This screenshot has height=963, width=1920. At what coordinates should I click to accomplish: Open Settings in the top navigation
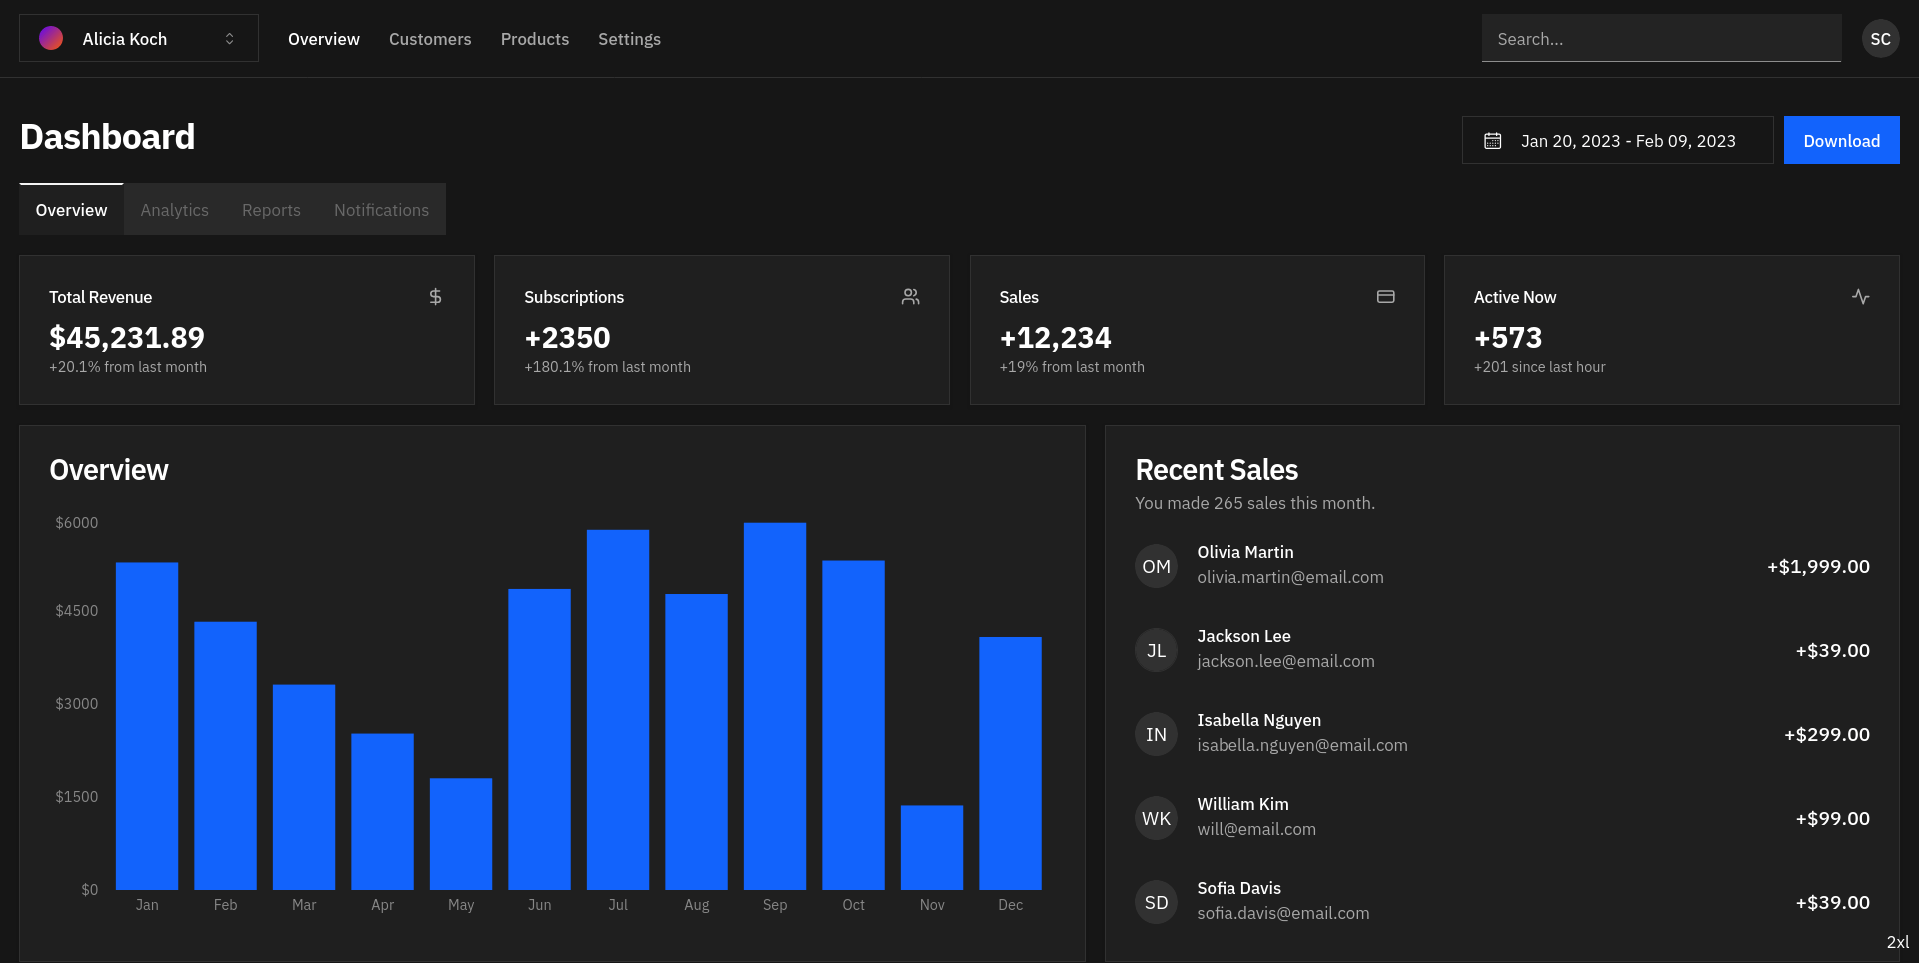point(629,39)
